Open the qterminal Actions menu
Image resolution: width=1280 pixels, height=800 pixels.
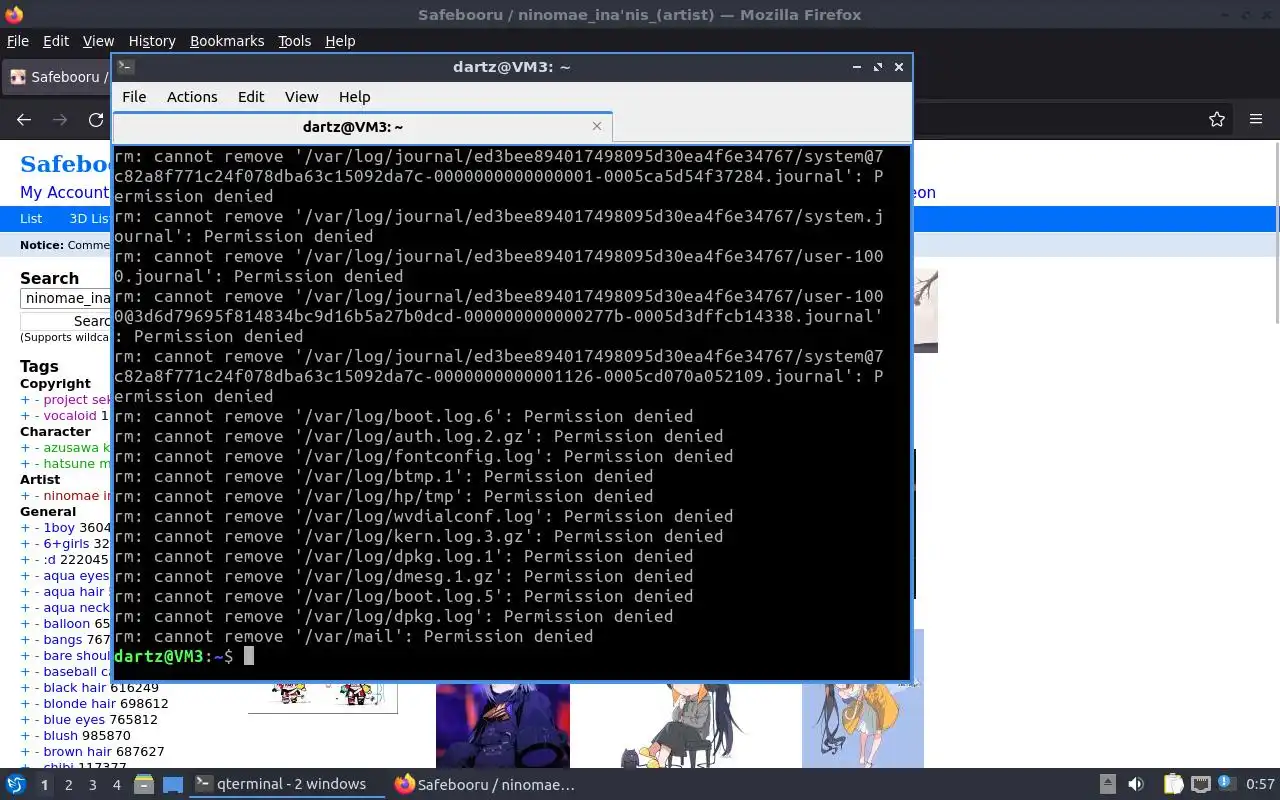point(192,97)
